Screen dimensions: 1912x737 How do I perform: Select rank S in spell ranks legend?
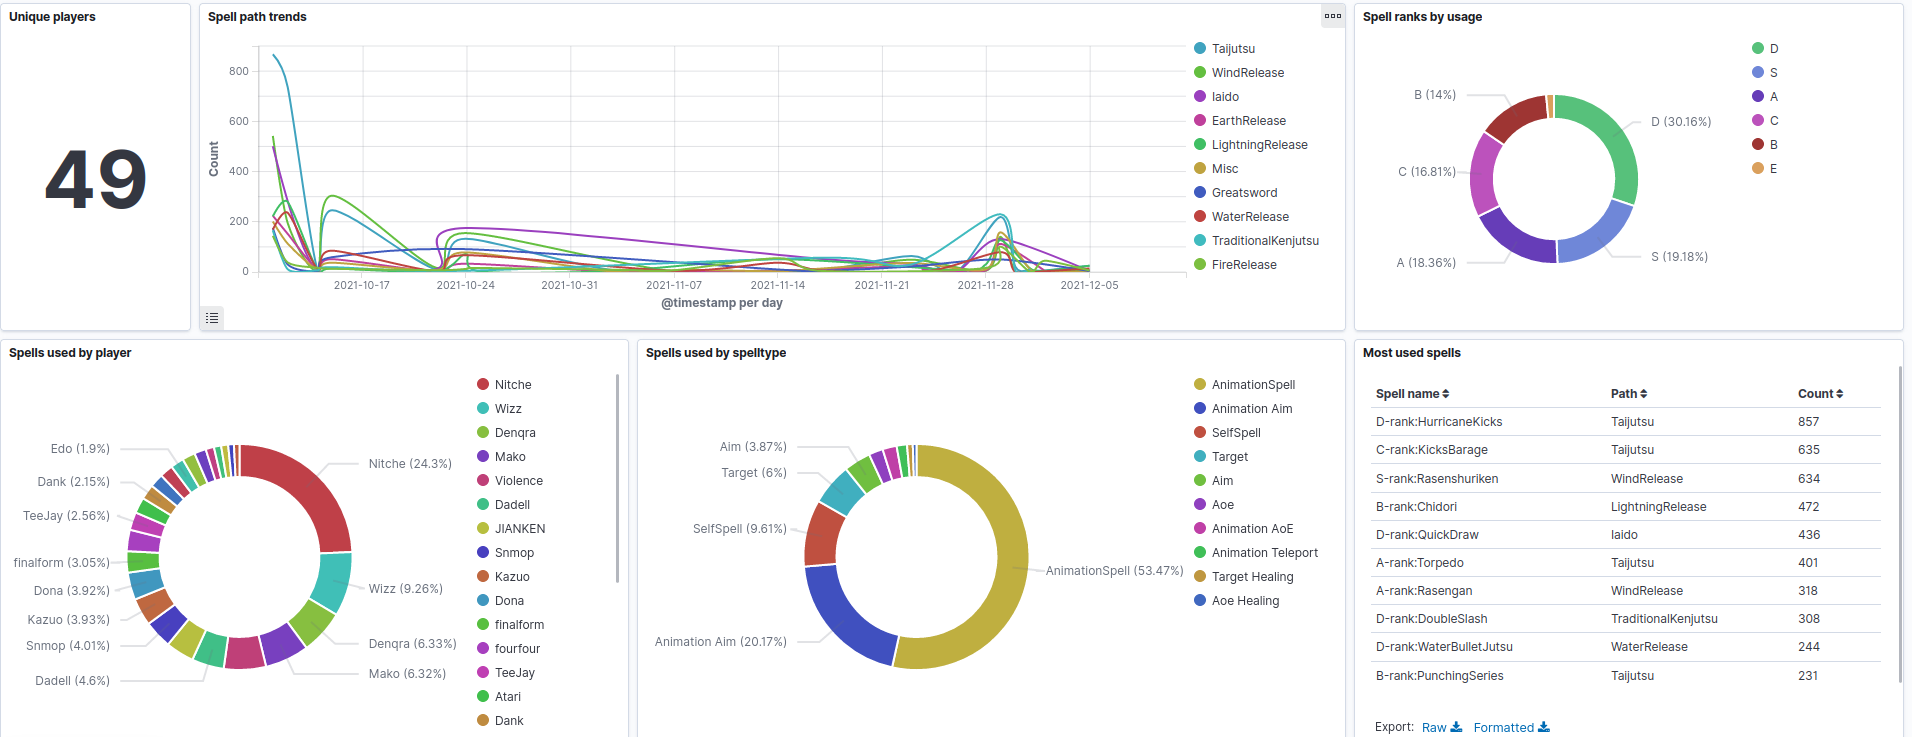[x=1774, y=73]
